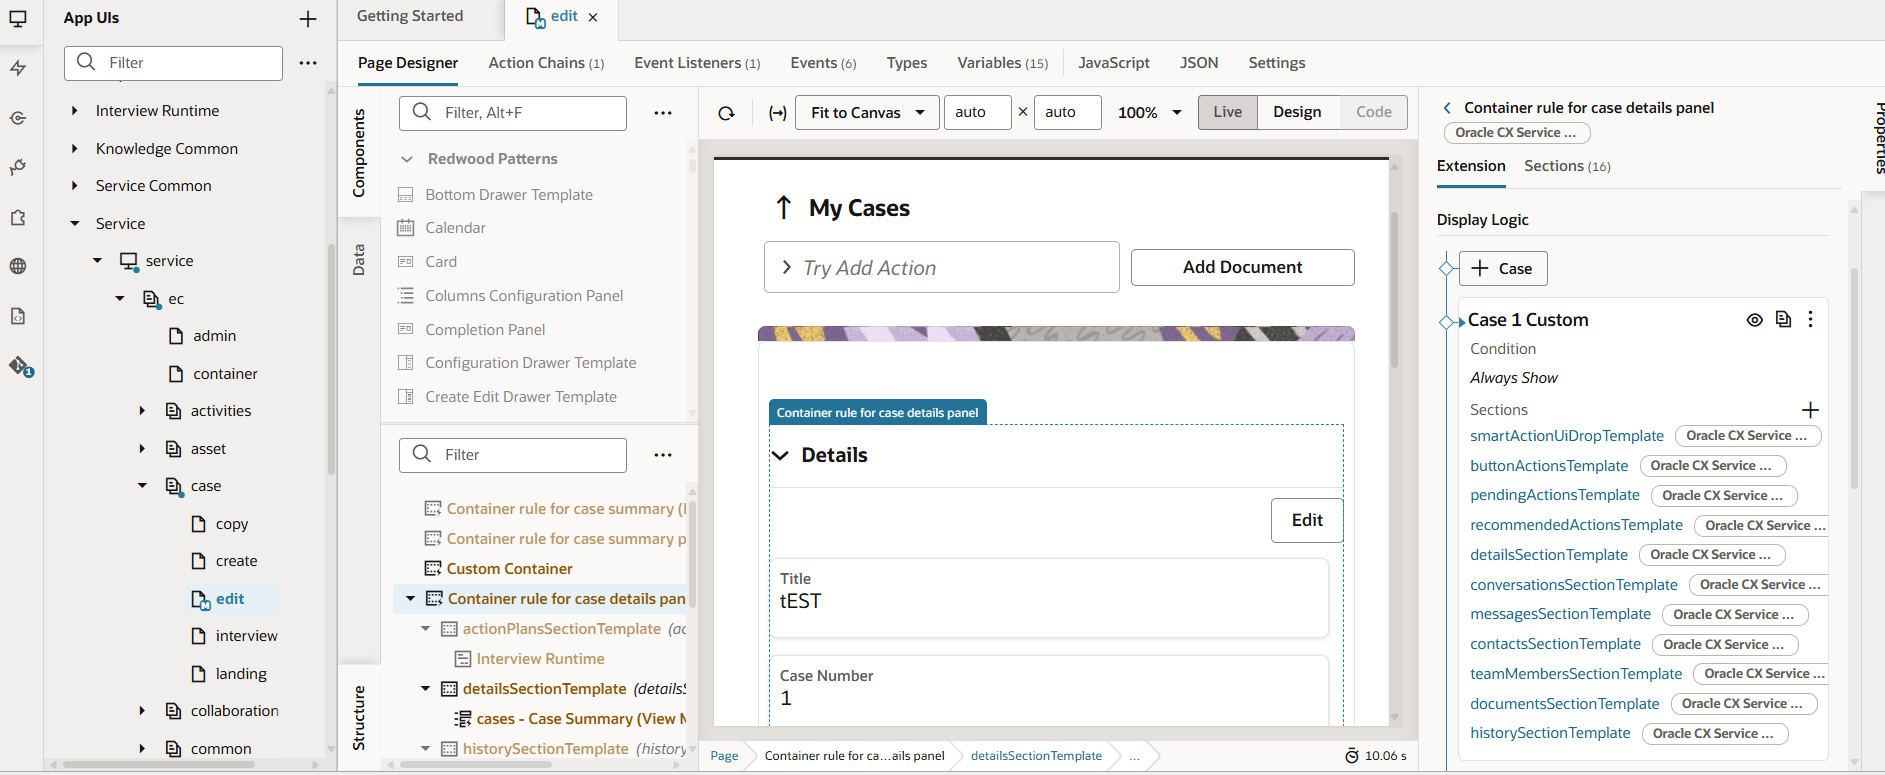Open the Fit to Canvas dropdown
The width and height of the screenshot is (1885, 775).
pyautogui.click(x=868, y=112)
